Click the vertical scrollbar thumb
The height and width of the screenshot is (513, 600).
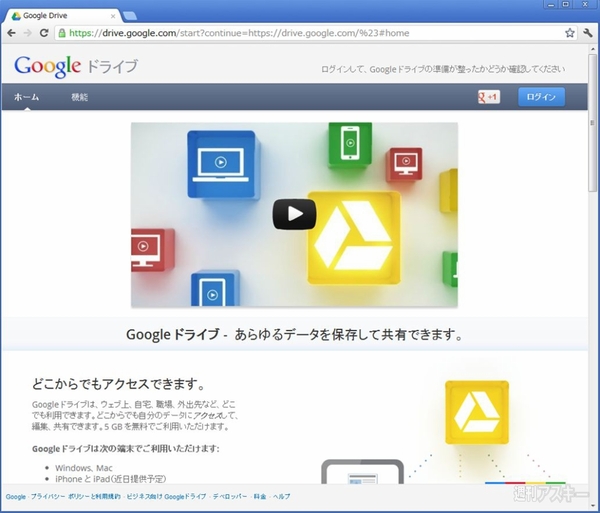592,122
